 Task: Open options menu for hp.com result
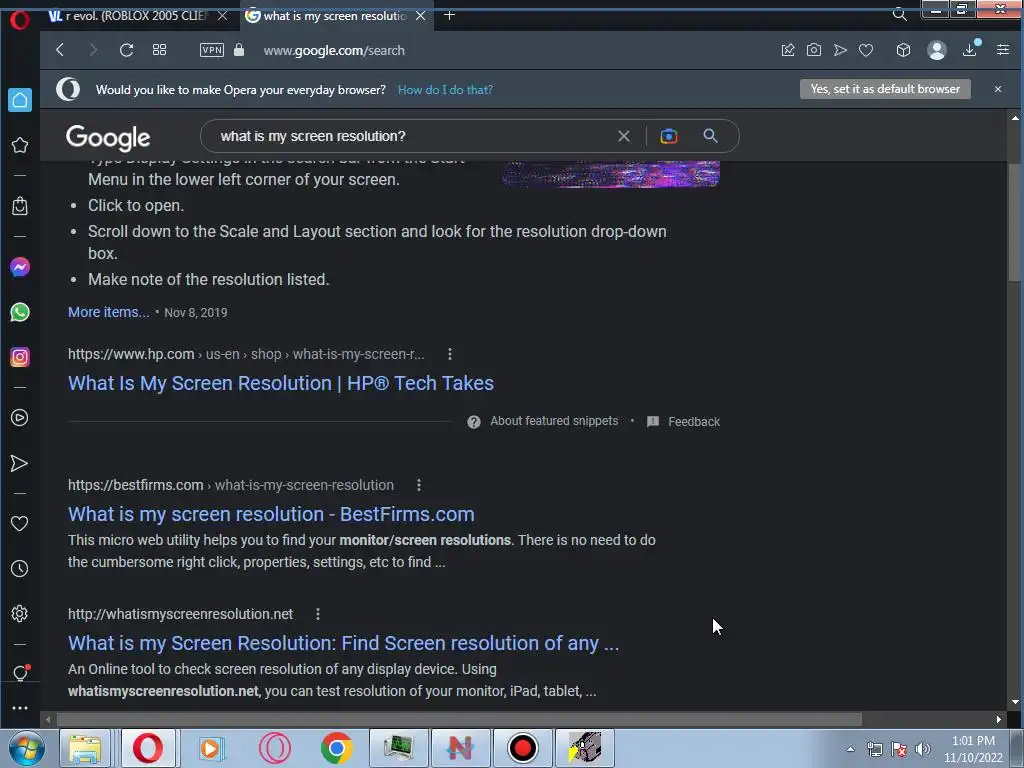[449, 354]
